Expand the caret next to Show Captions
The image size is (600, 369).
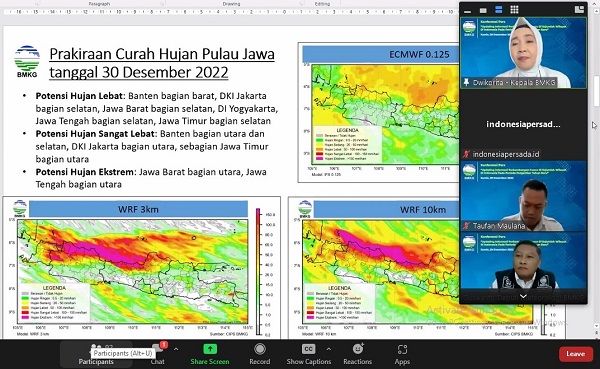(328, 349)
